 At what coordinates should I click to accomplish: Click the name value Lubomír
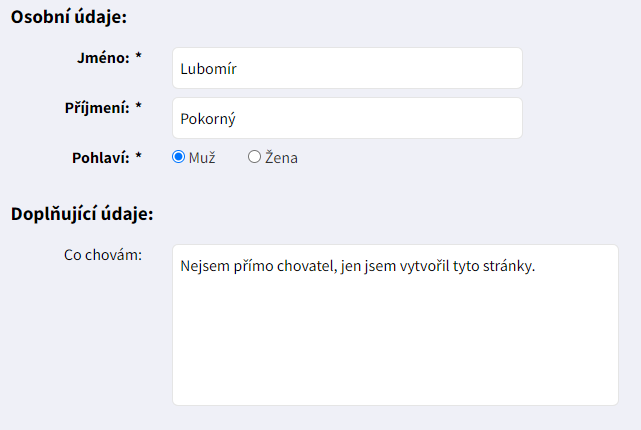tap(208, 69)
